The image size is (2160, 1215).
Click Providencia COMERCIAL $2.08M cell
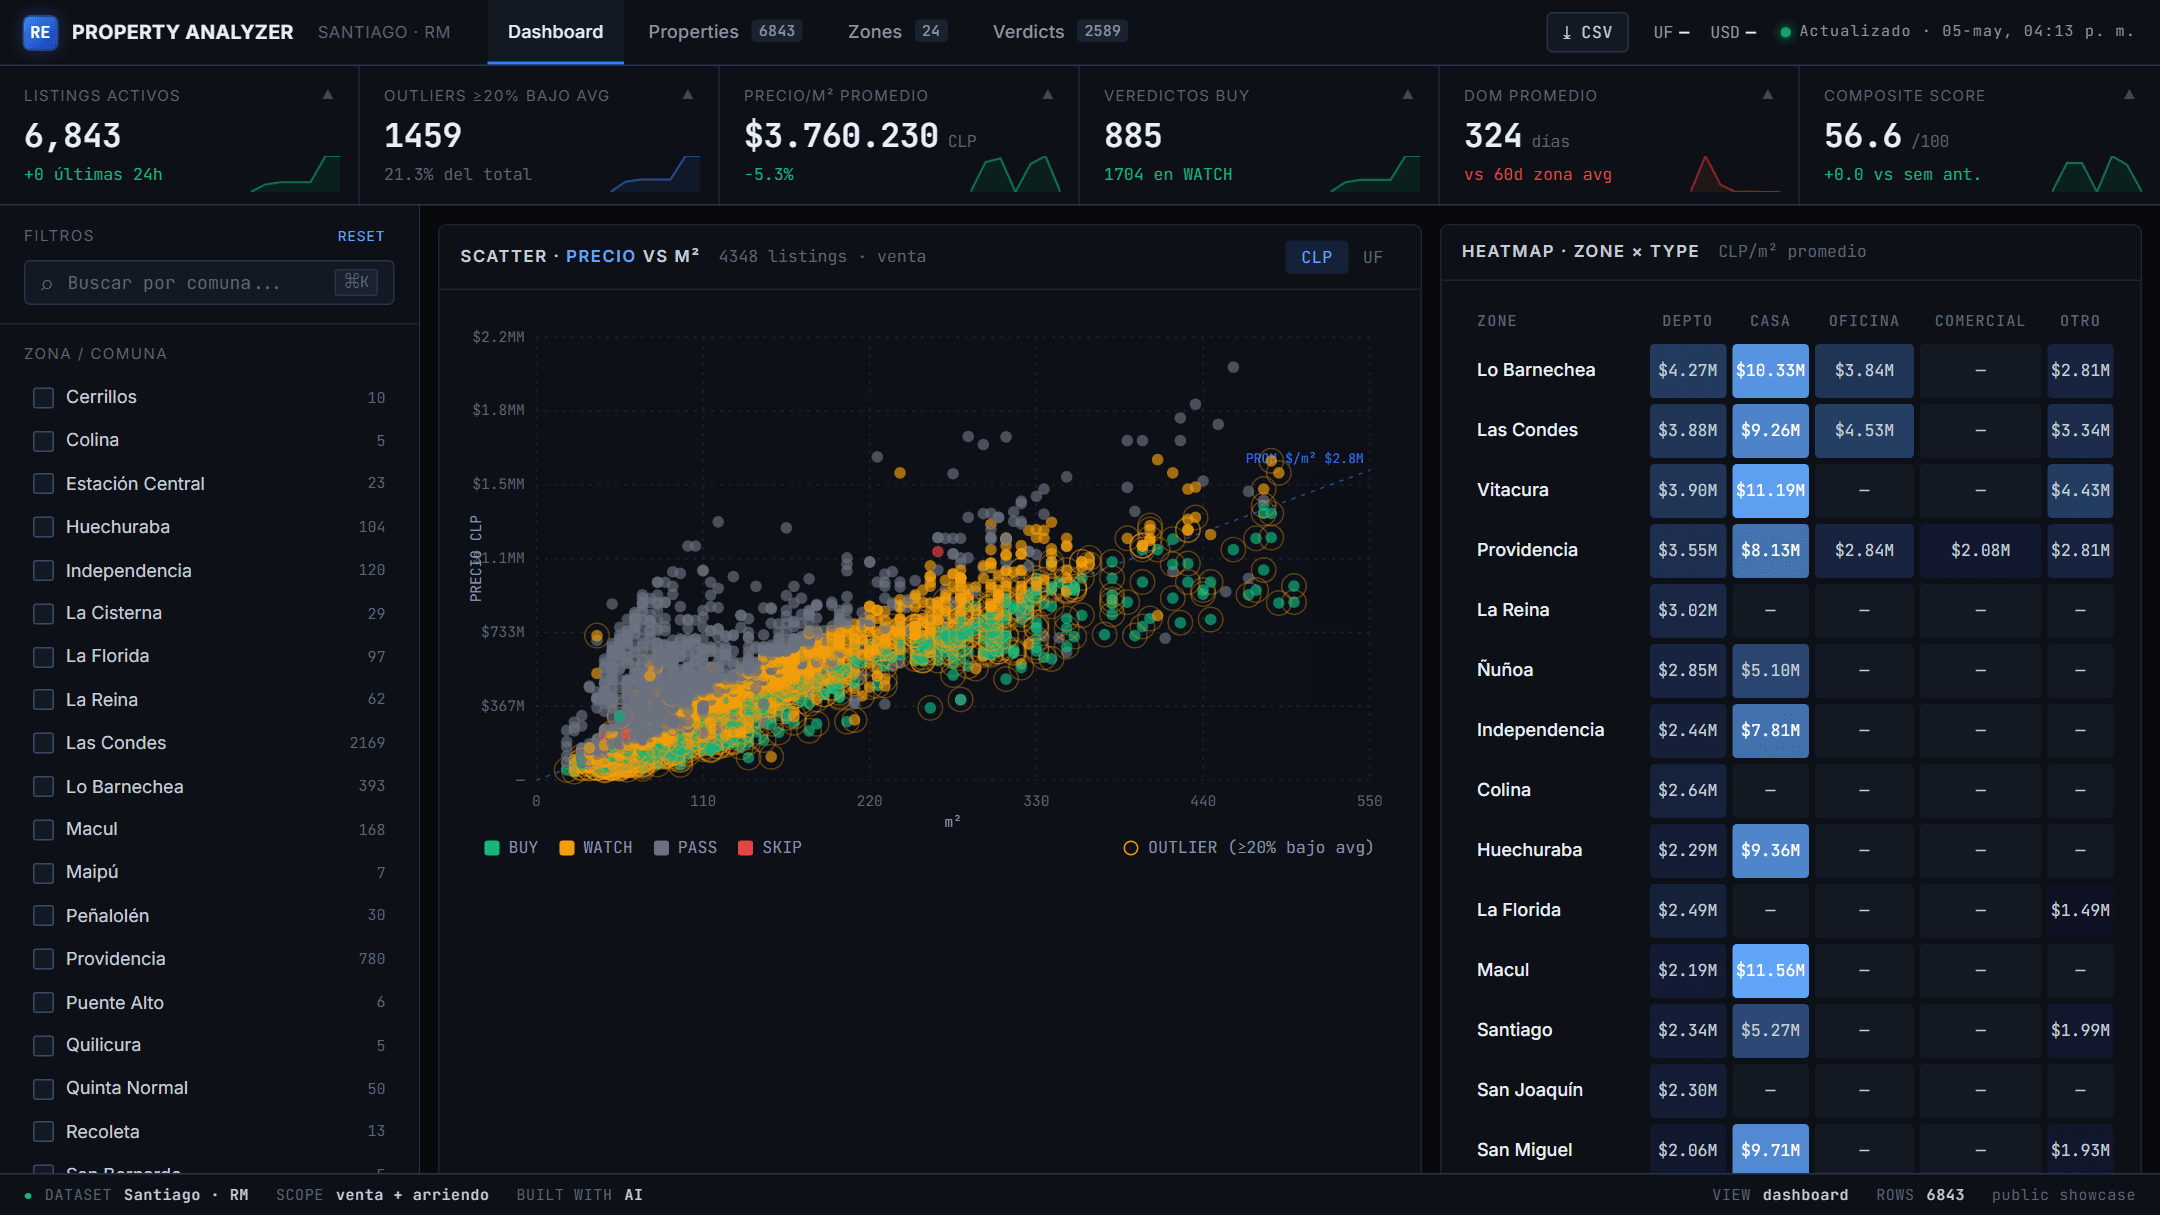1980,551
